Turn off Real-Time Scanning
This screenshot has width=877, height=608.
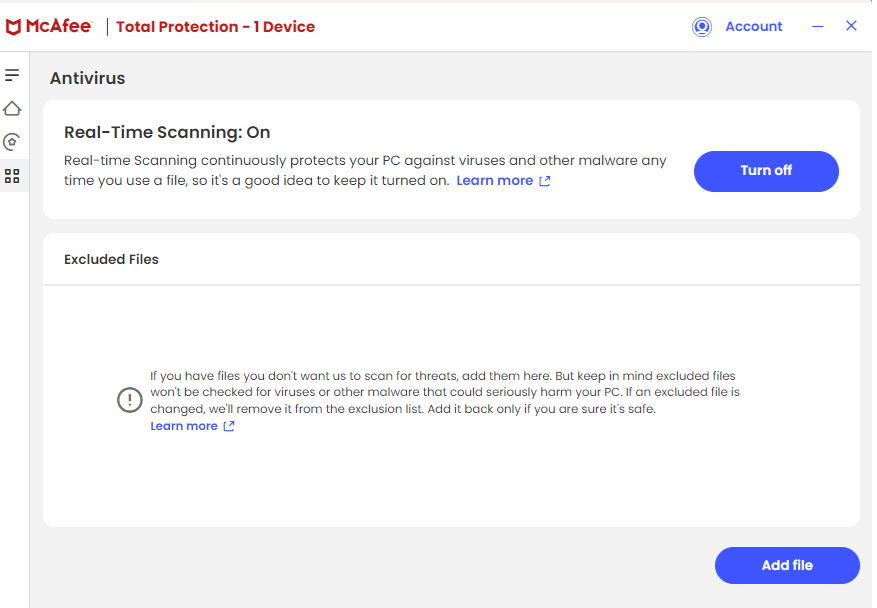point(766,171)
